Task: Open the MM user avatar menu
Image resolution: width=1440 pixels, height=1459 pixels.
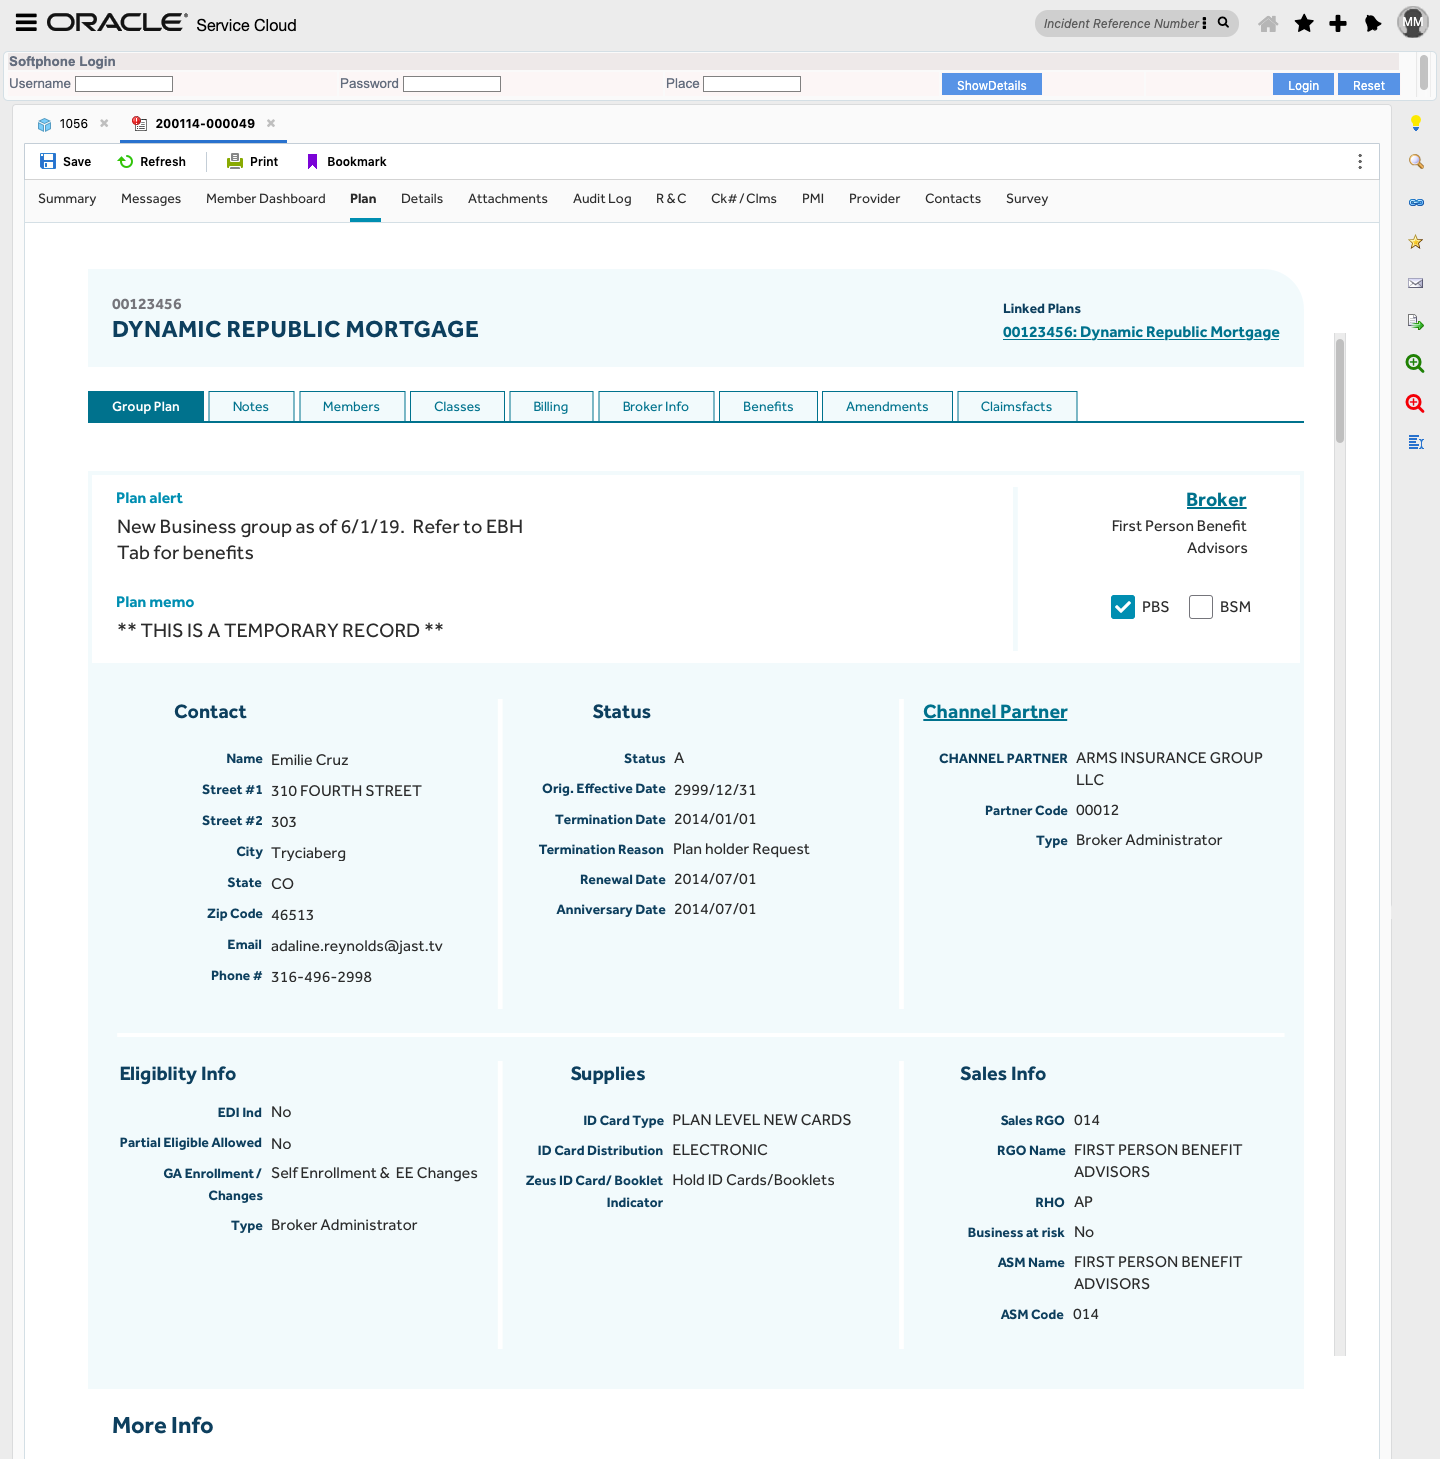Action: 1413,22
